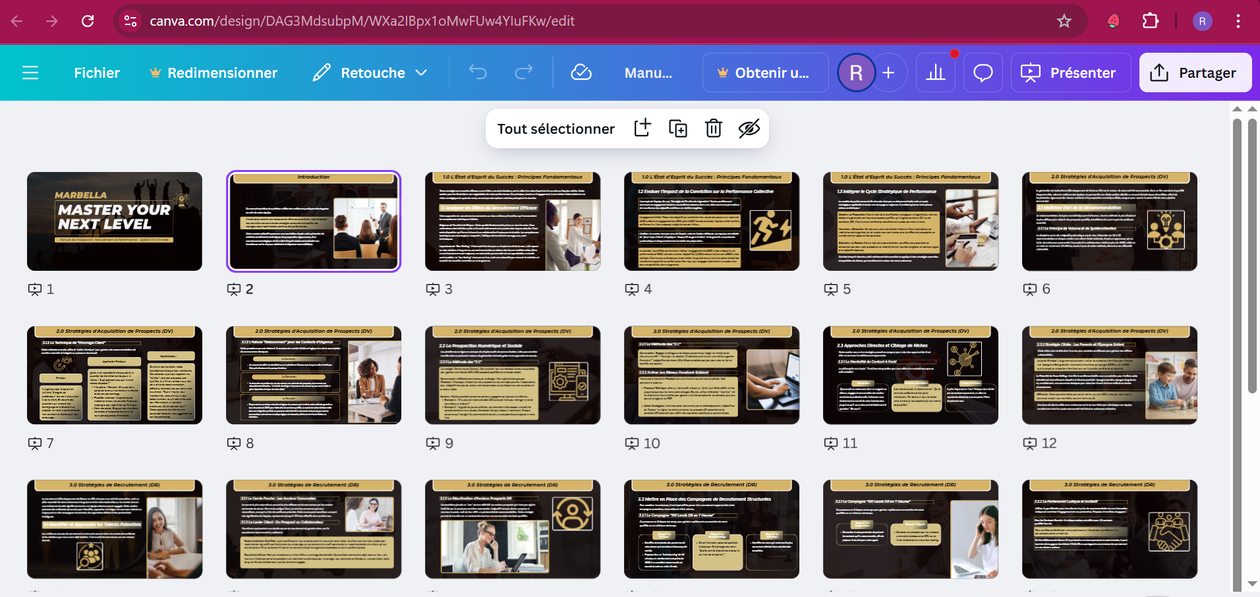Viewport: 1260px width, 597px height.
Task: Click the undo arrow icon
Action: pos(478,73)
